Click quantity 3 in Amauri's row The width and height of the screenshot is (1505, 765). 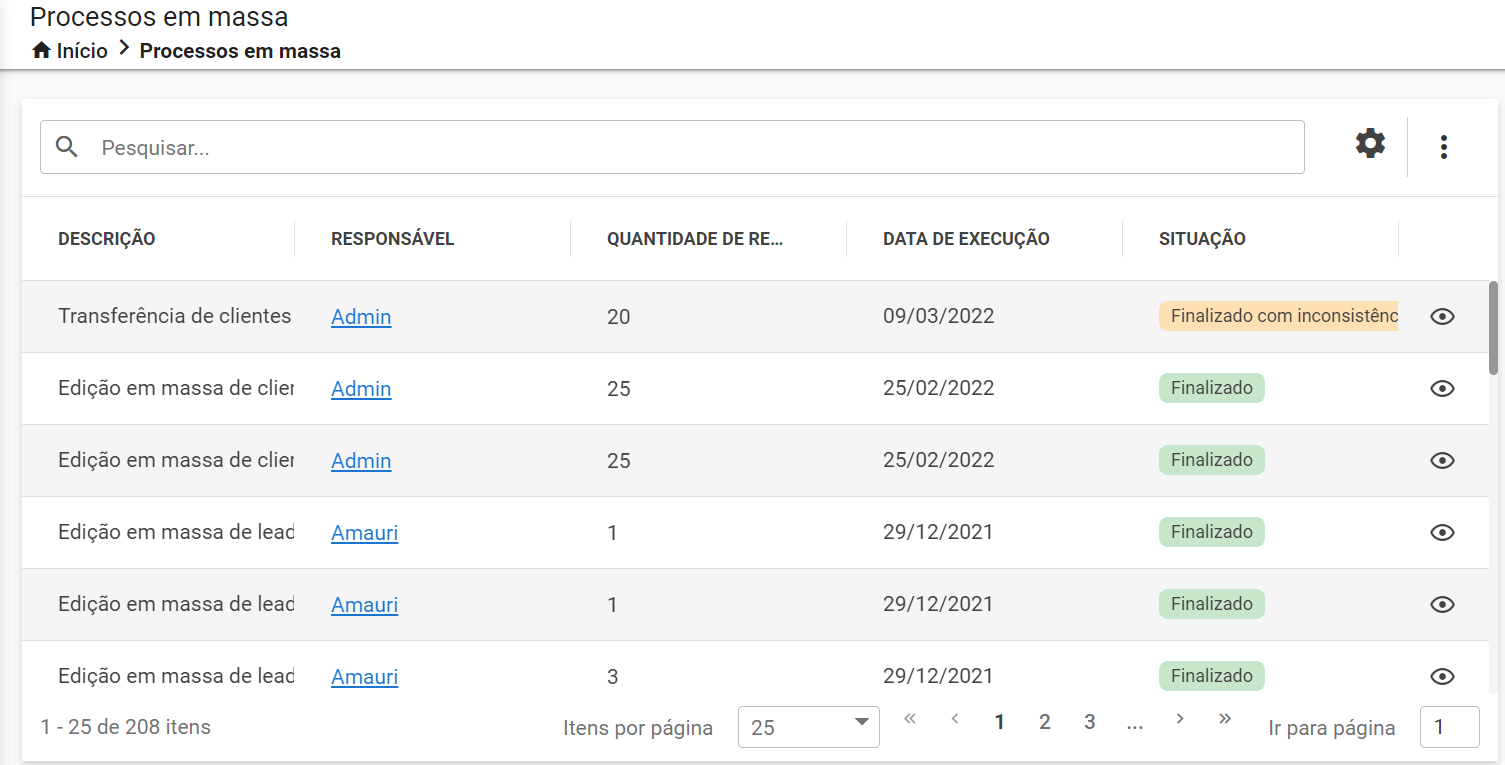(x=612, y=677)
